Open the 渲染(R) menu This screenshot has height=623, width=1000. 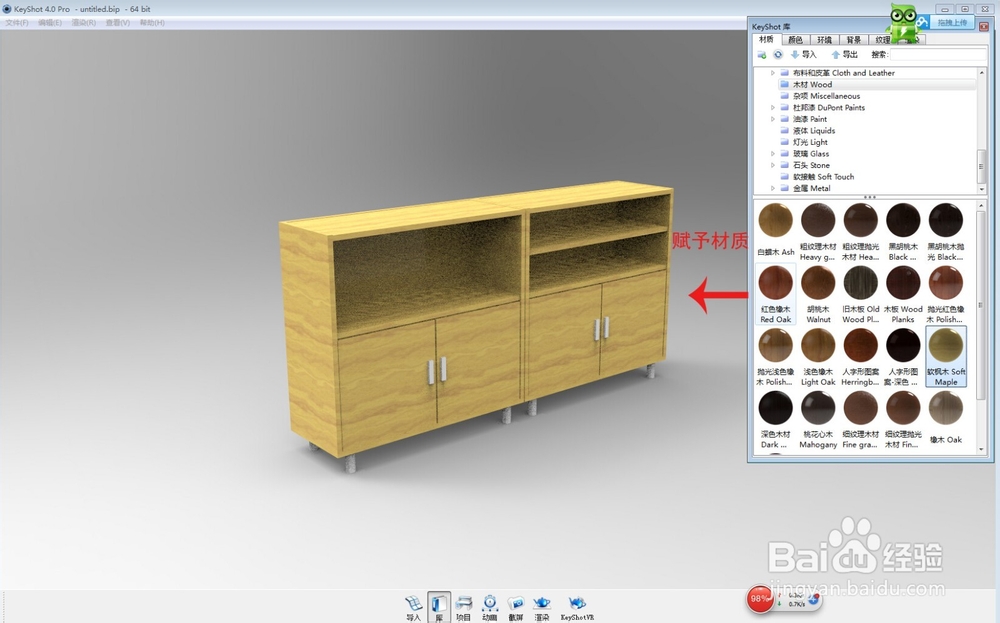(84, 22)
